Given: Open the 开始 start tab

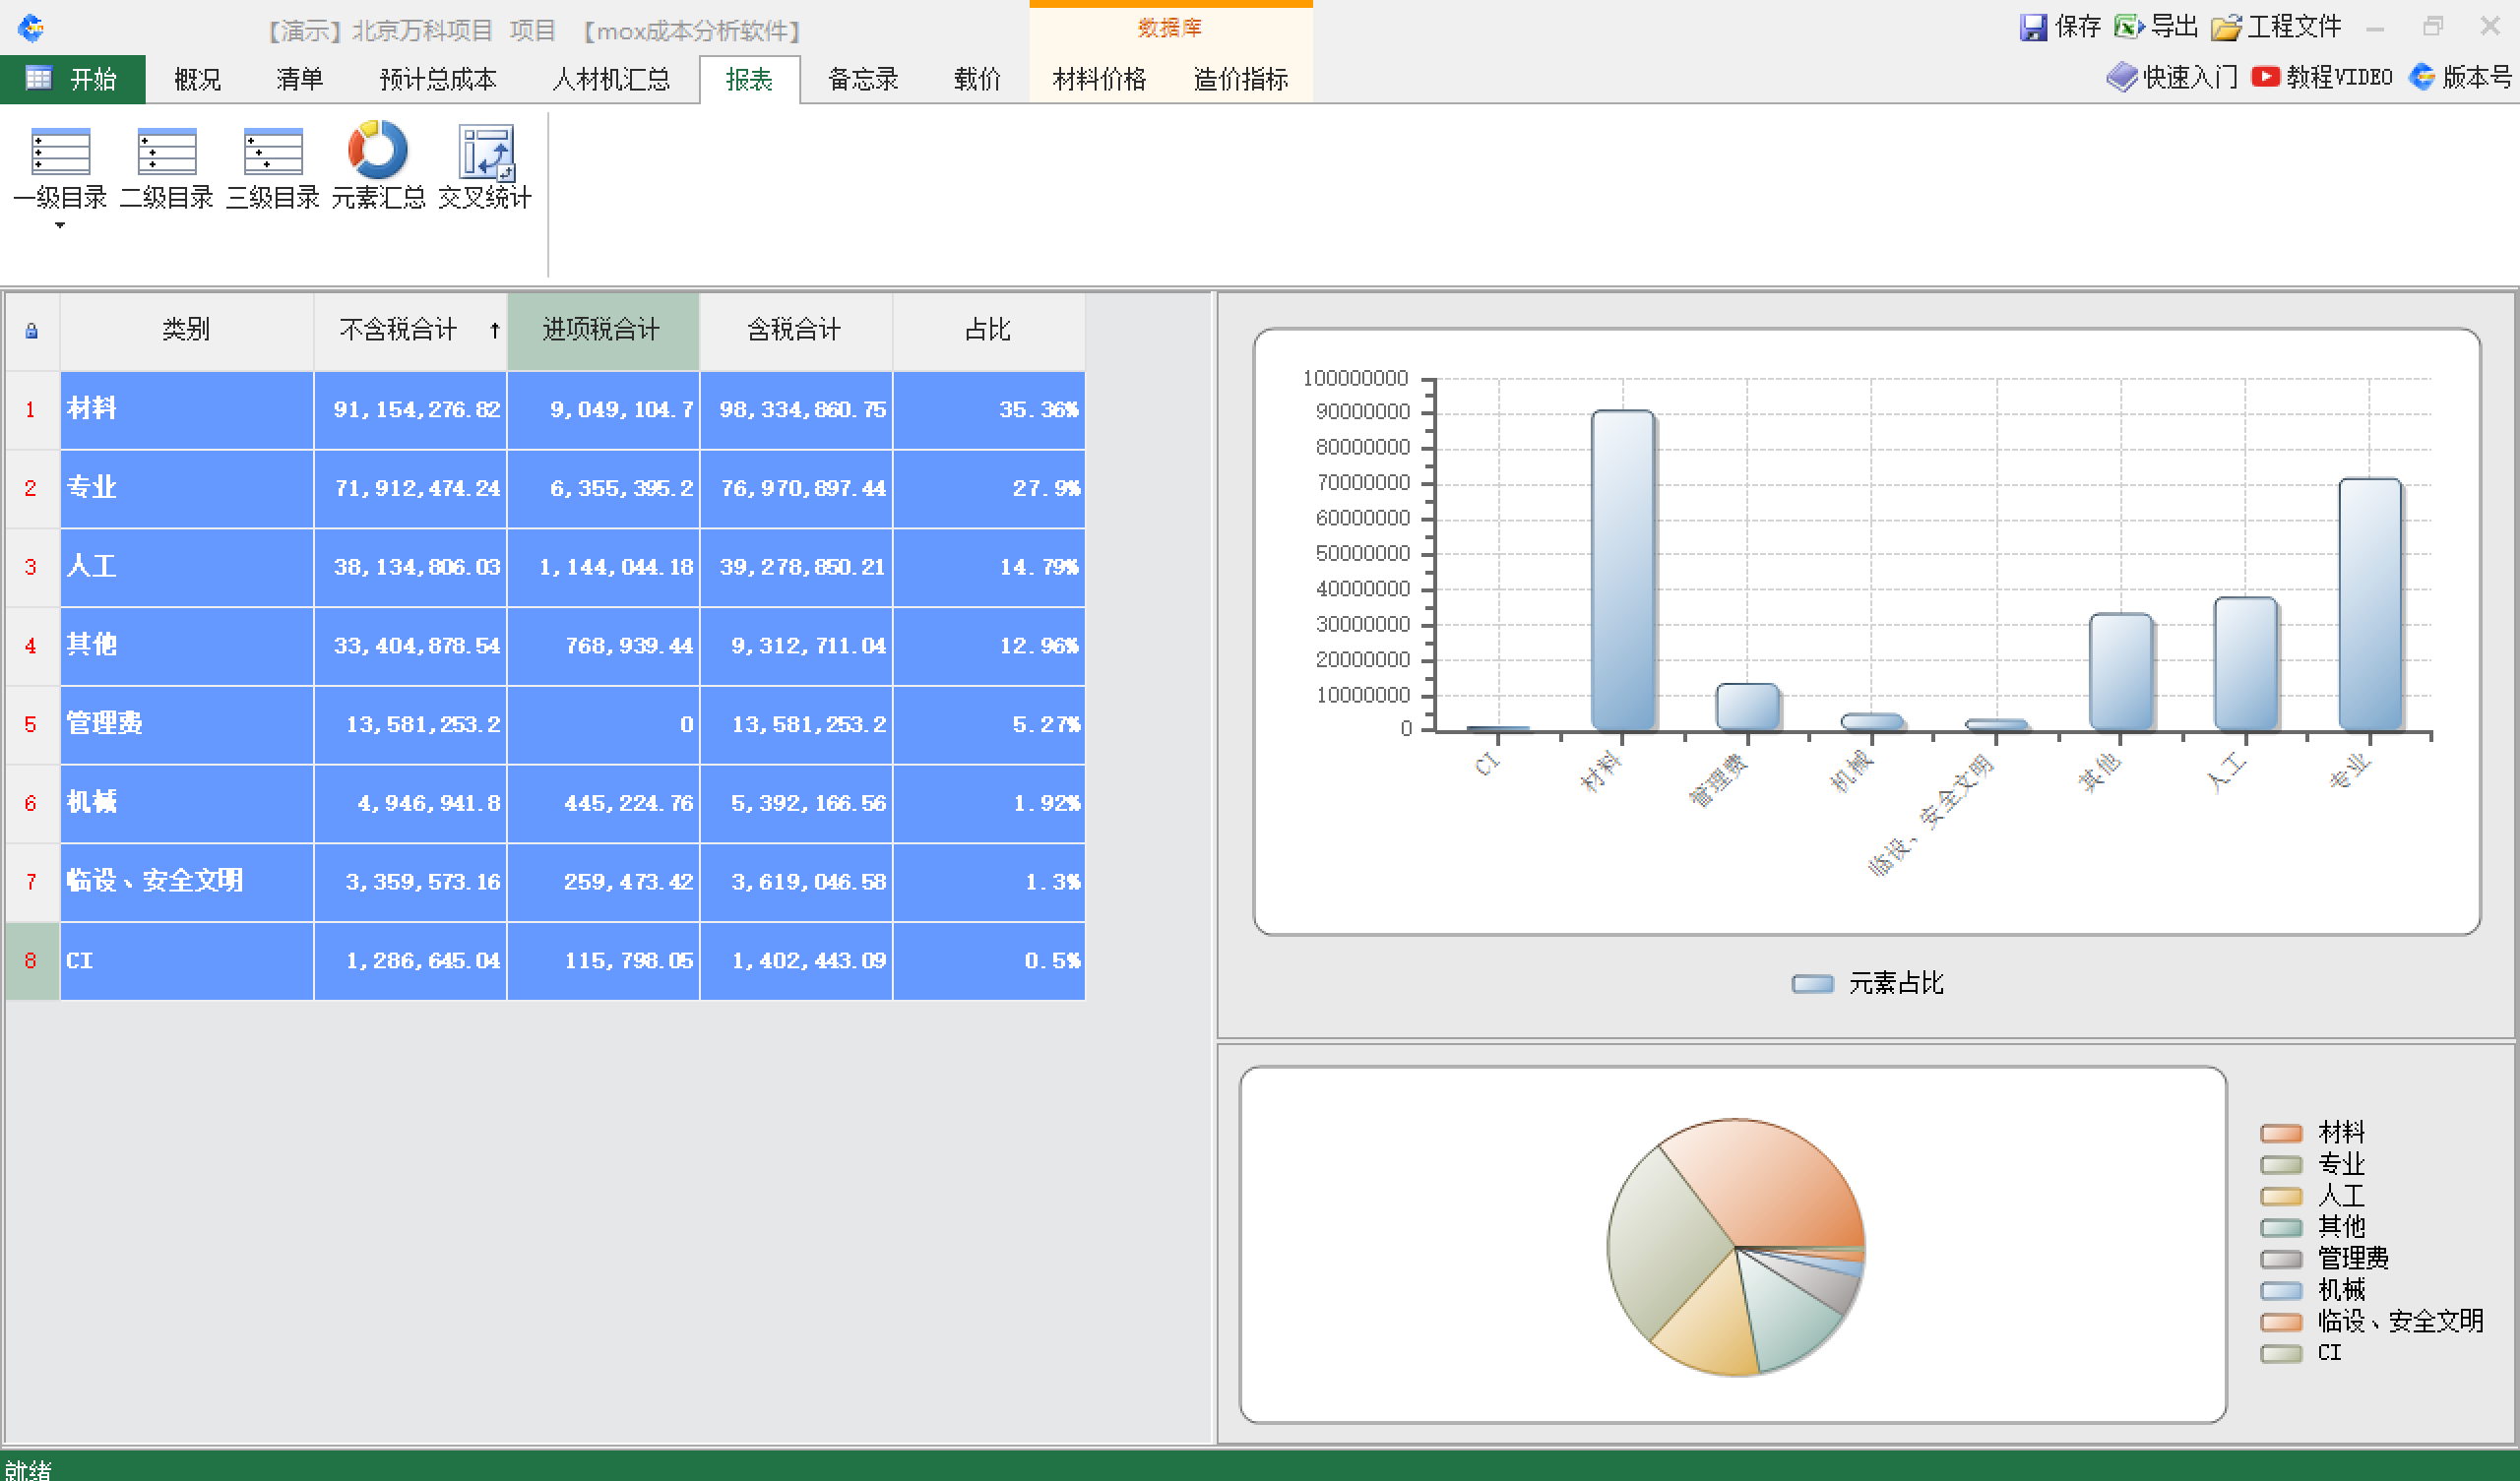Looking at the screenshot, I should point(73,79).
